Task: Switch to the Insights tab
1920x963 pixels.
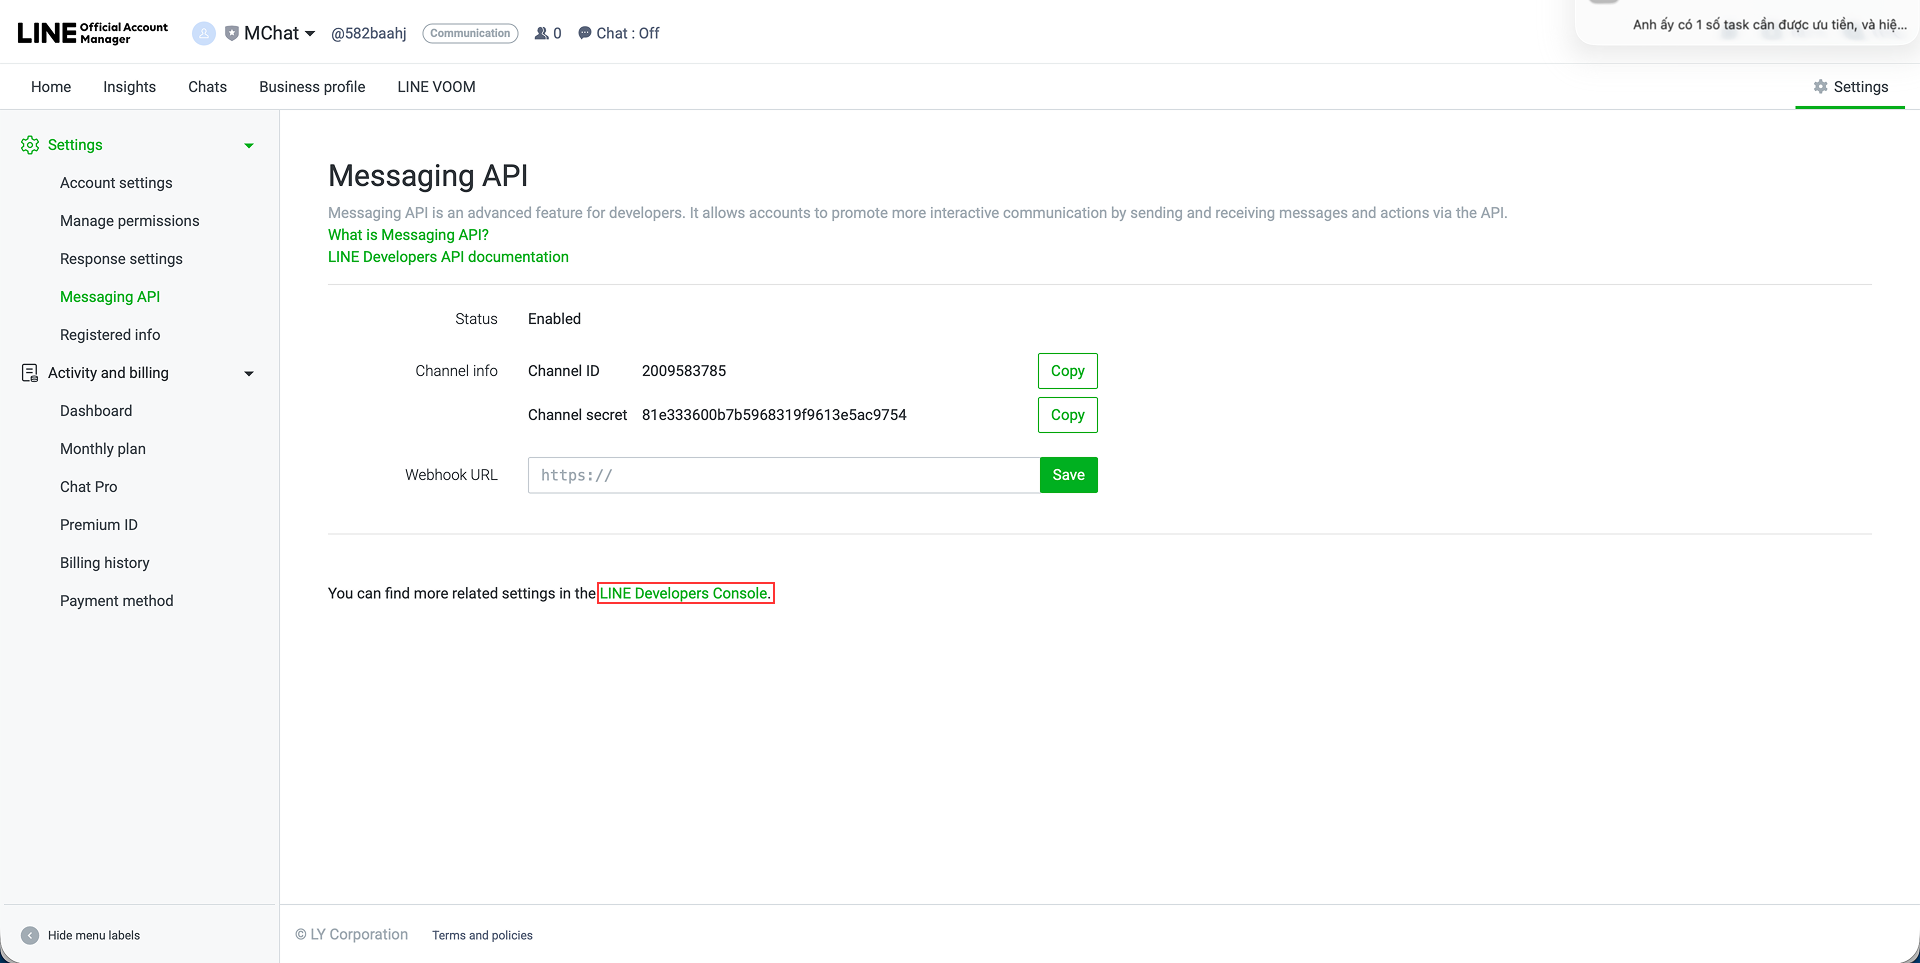Action: (x=129, y=87)
